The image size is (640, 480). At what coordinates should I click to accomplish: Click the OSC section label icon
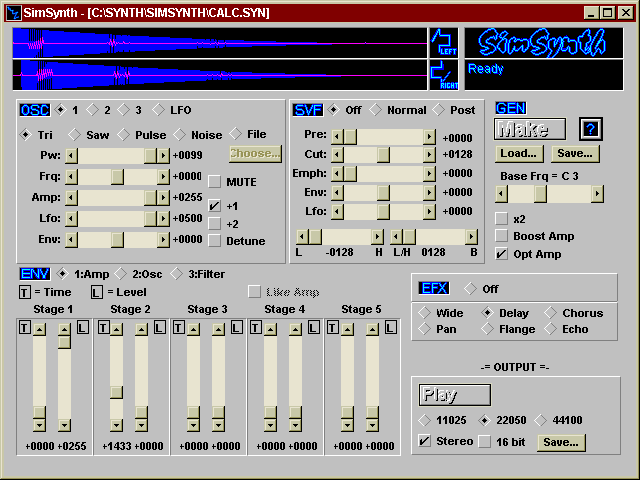[x=34, y=110]
